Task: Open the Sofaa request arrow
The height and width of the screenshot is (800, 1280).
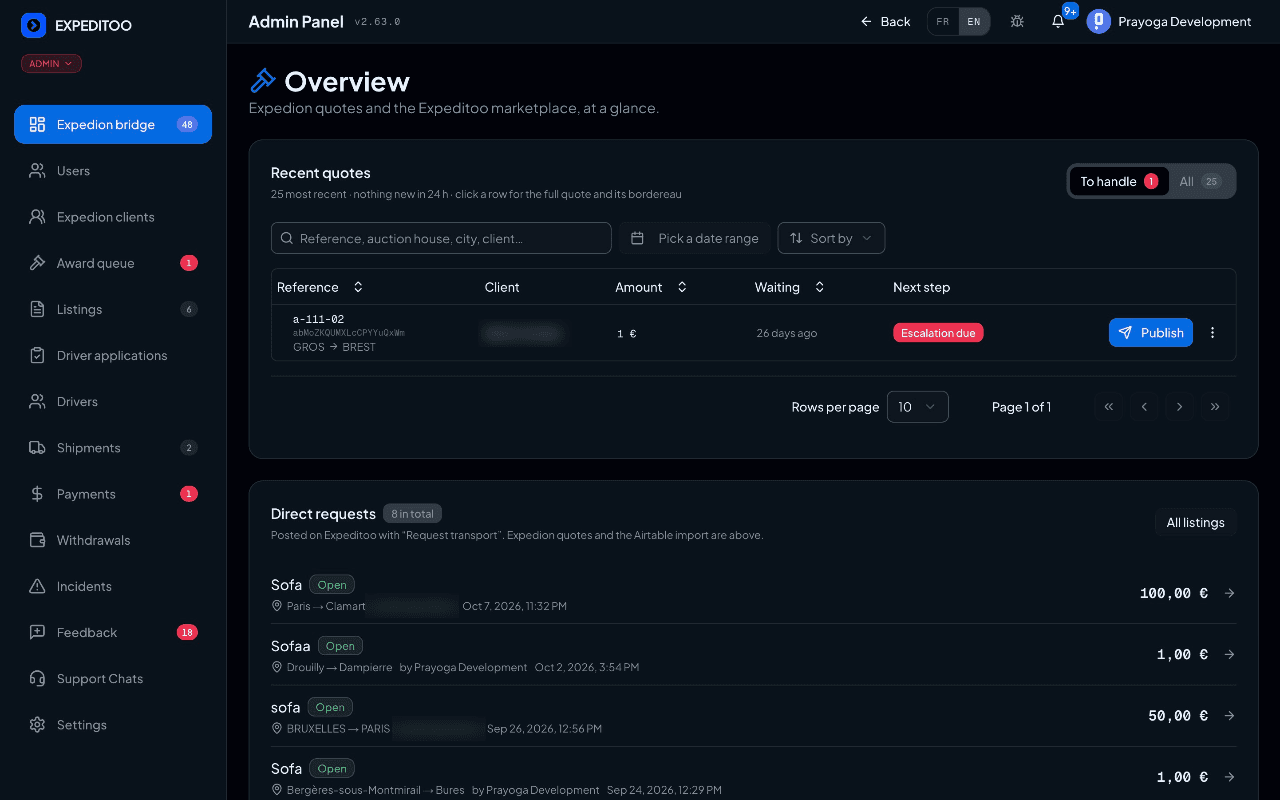Action: 1229,654
